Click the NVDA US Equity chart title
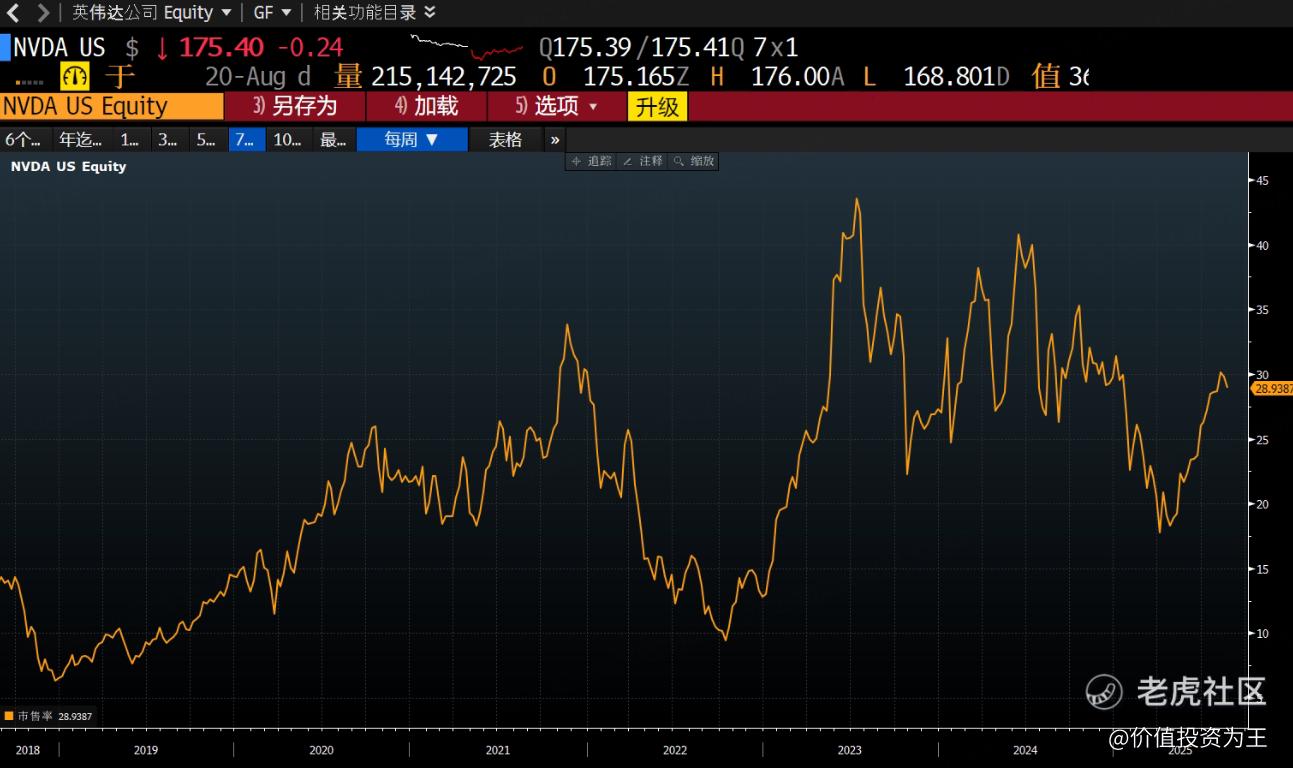Viewport: 1293px width, 768px height. (x=68, y=166)
